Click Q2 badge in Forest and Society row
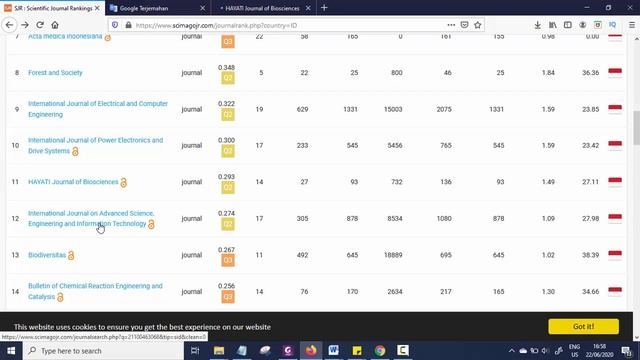 228,78
